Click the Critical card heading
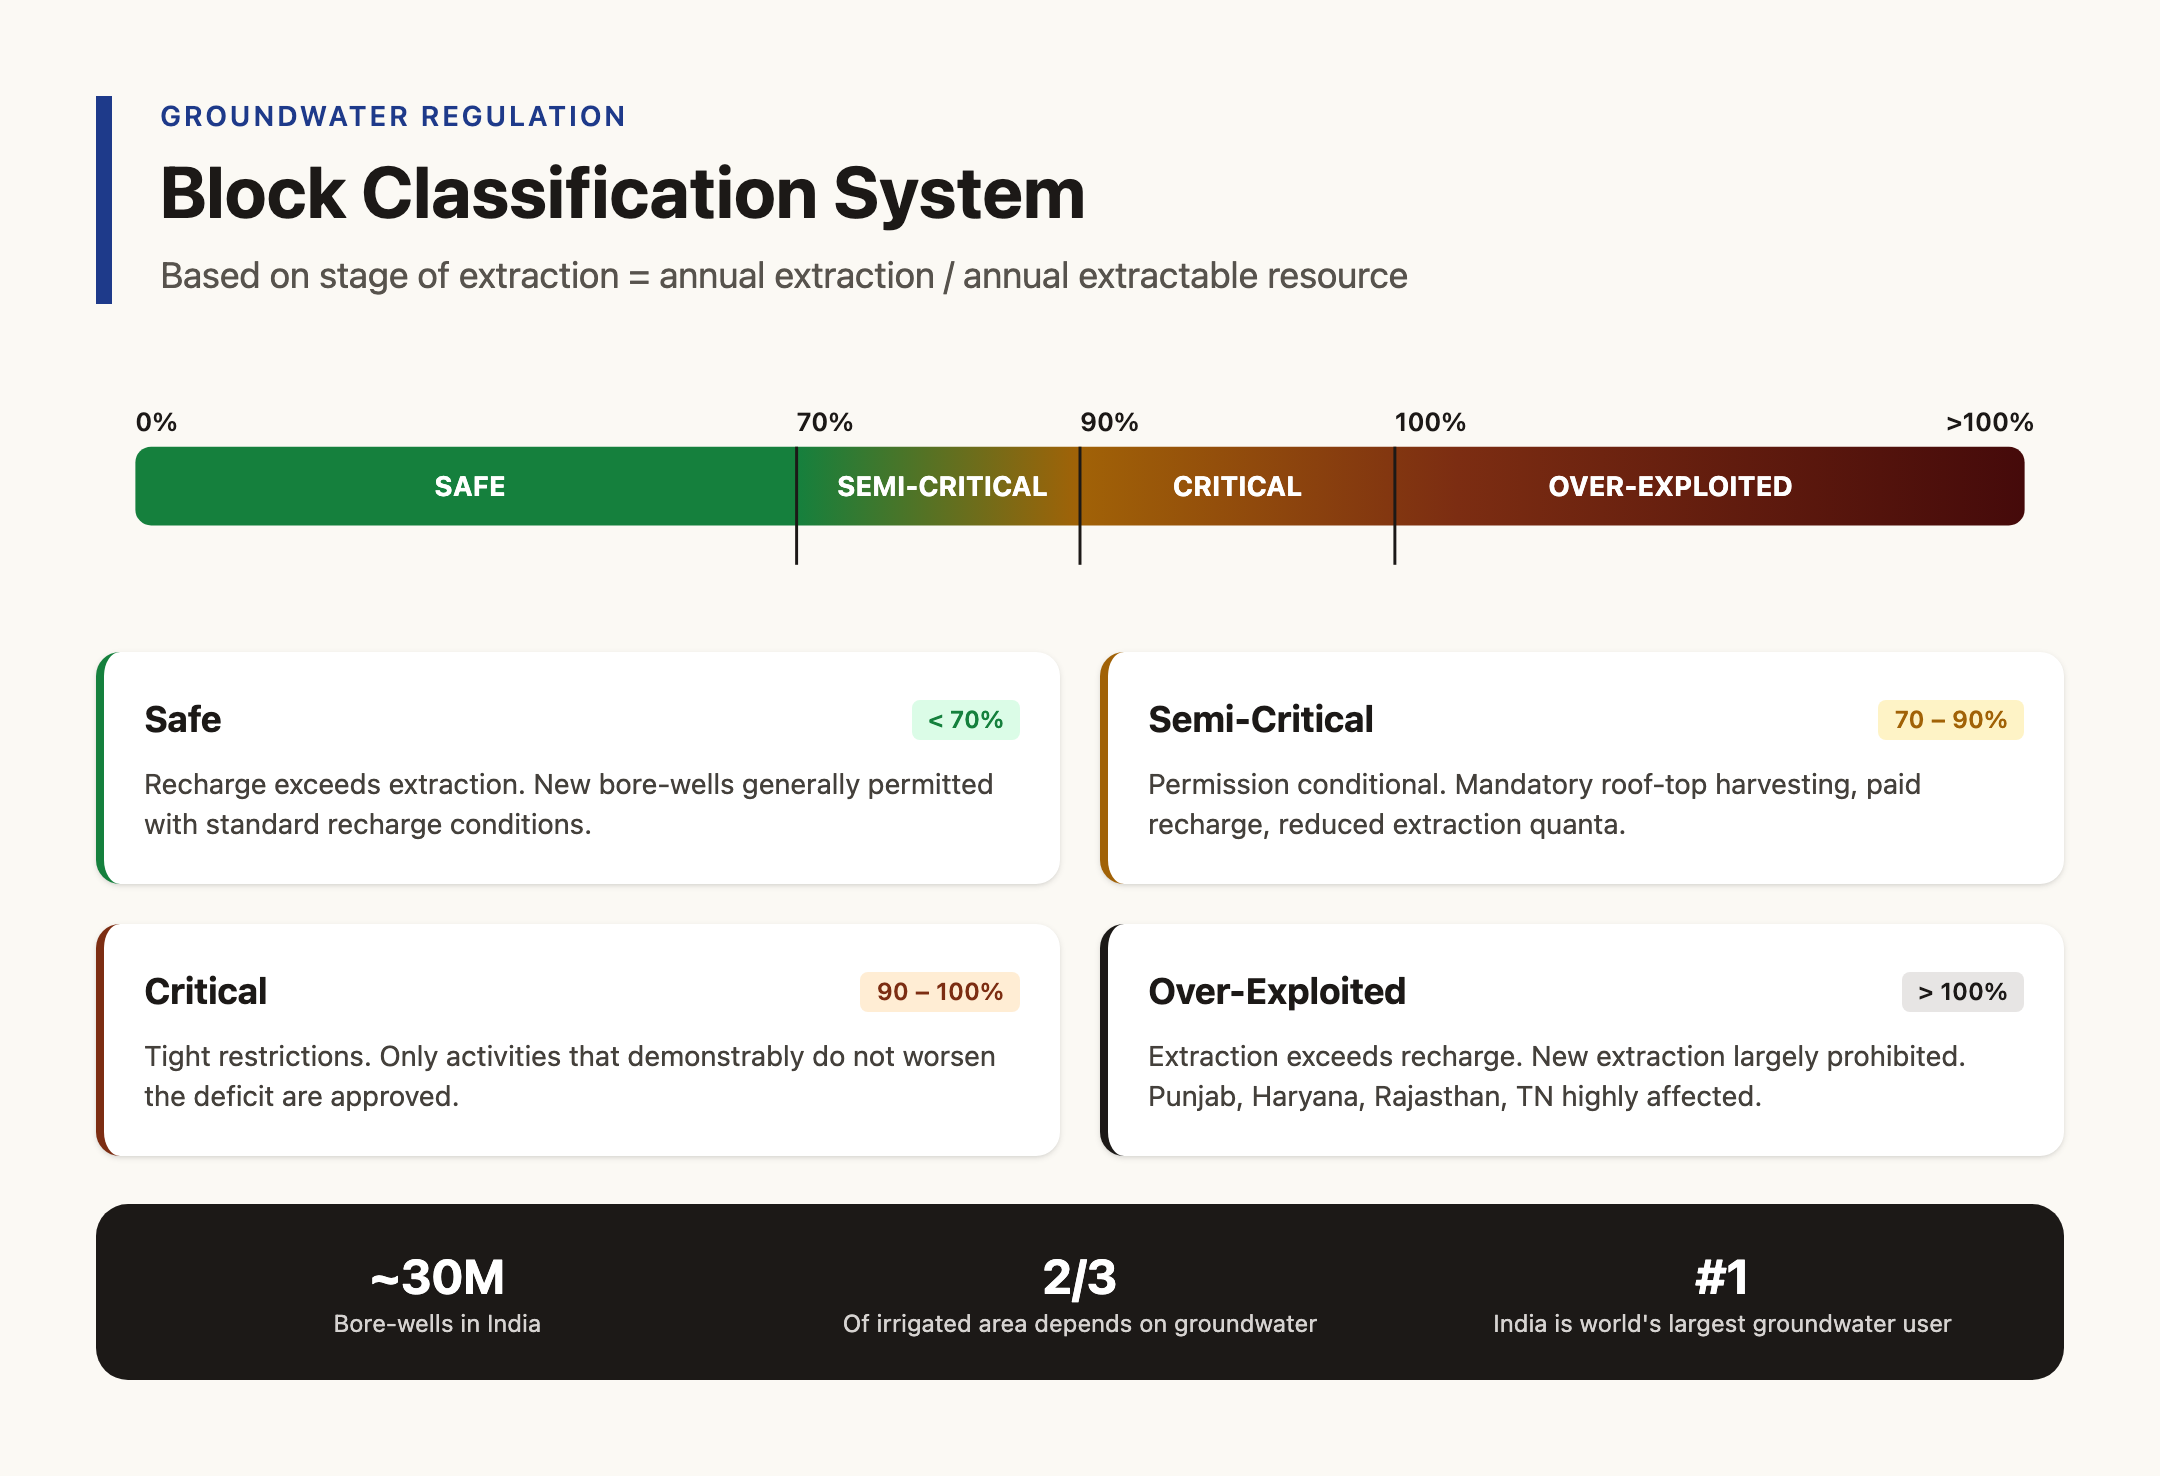This screenshot has height=1476, width=2160. point(206,991)
